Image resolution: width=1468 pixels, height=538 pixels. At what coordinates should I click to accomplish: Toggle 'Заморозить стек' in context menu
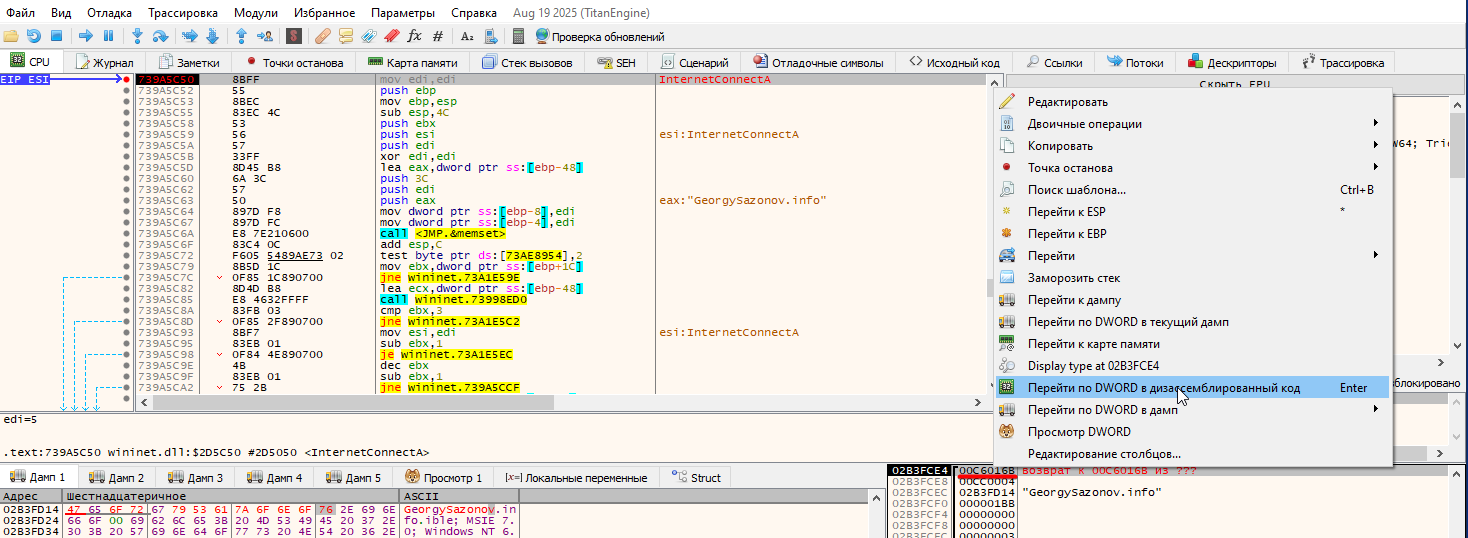coord(1073,278)
